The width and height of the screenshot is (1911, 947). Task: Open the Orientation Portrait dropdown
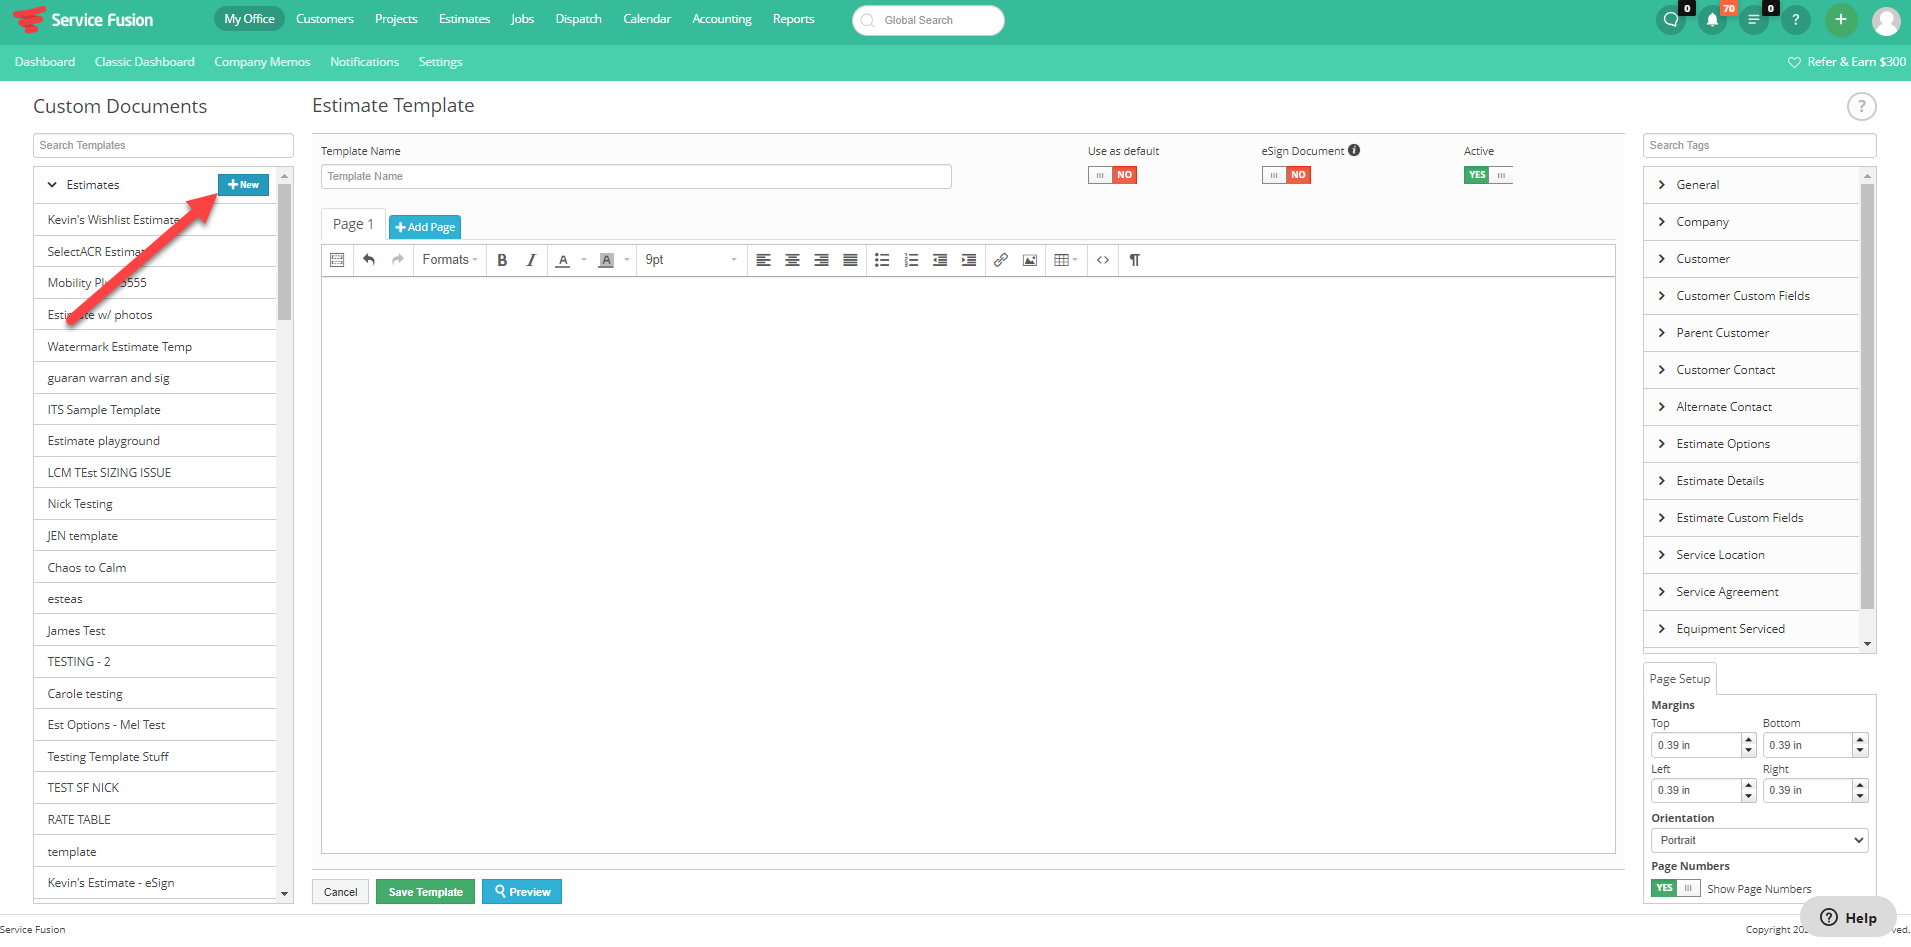tap(1759, 840)
